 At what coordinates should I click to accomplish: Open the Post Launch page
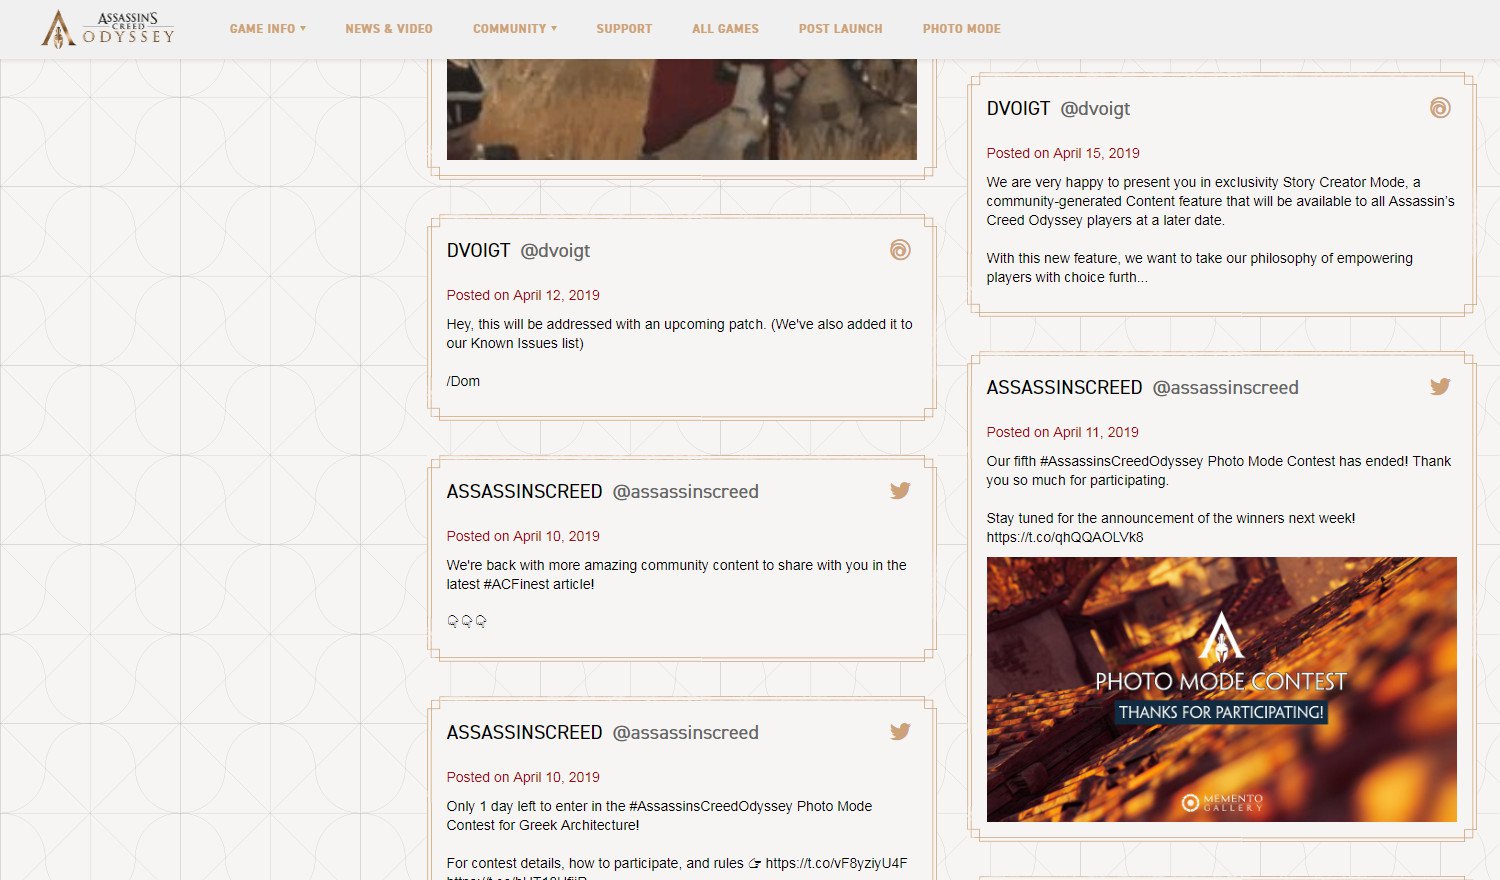840,29
